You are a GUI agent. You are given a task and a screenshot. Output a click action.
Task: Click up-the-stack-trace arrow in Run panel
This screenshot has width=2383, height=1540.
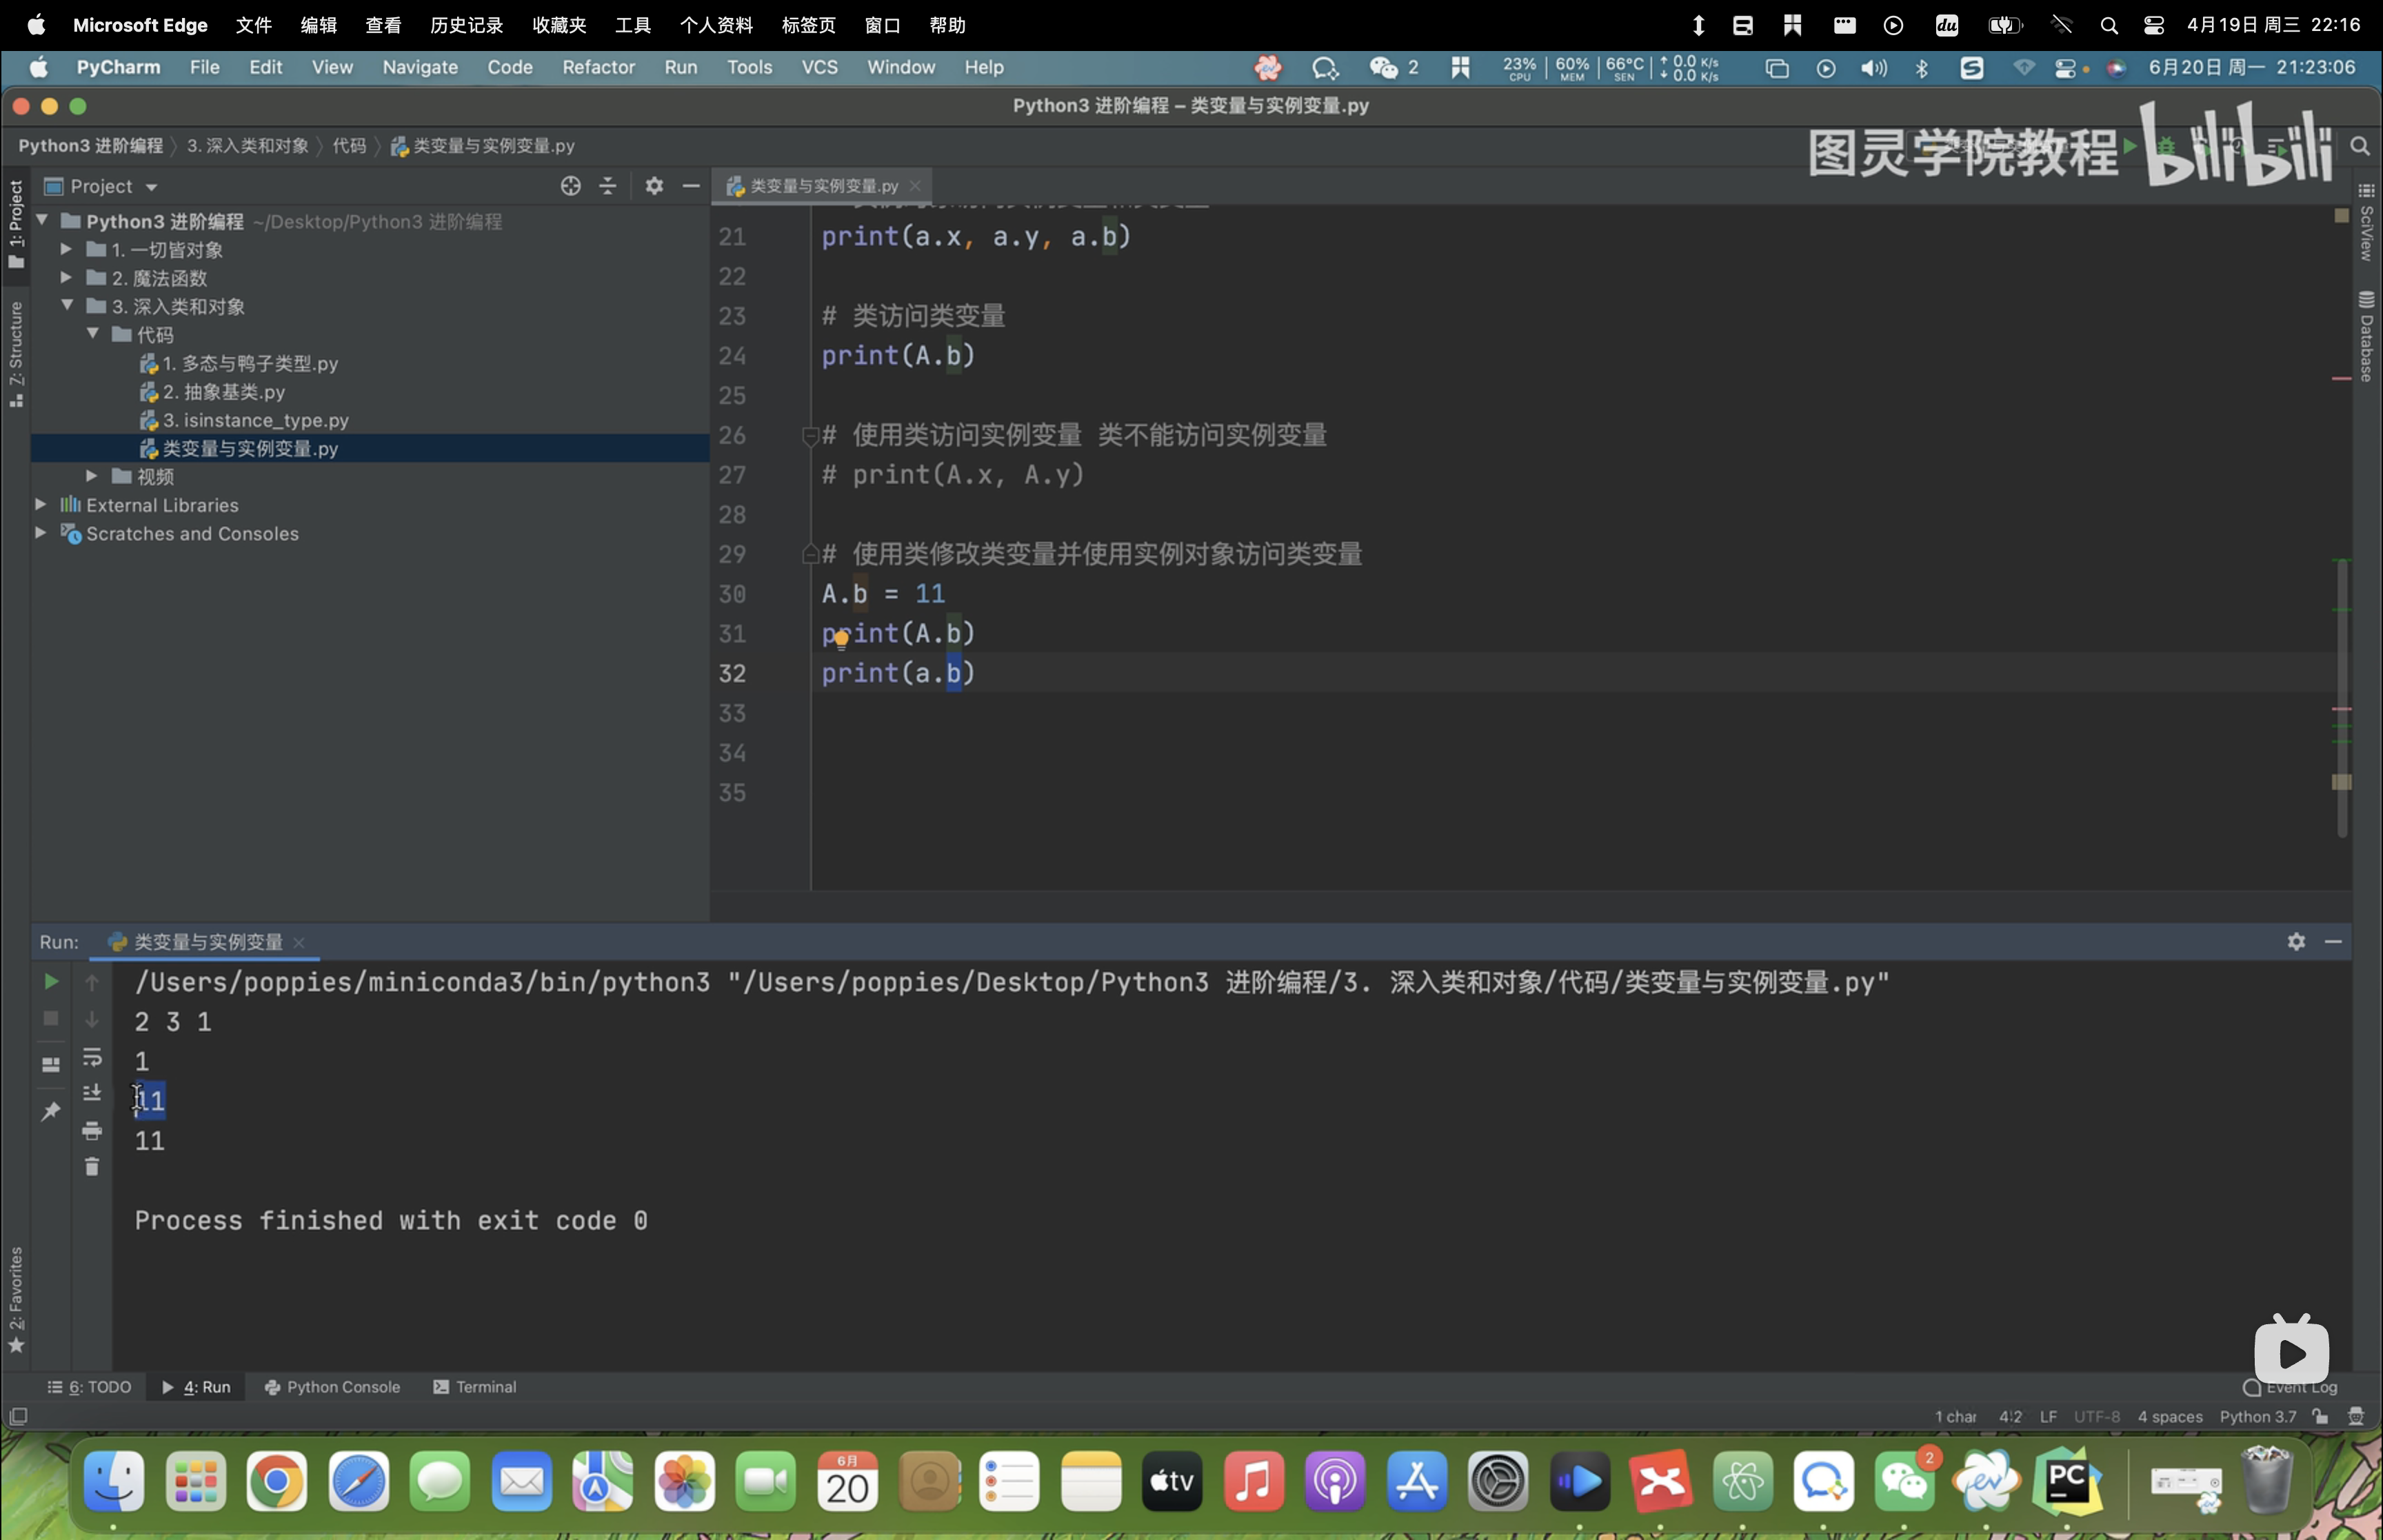[92, 982]
